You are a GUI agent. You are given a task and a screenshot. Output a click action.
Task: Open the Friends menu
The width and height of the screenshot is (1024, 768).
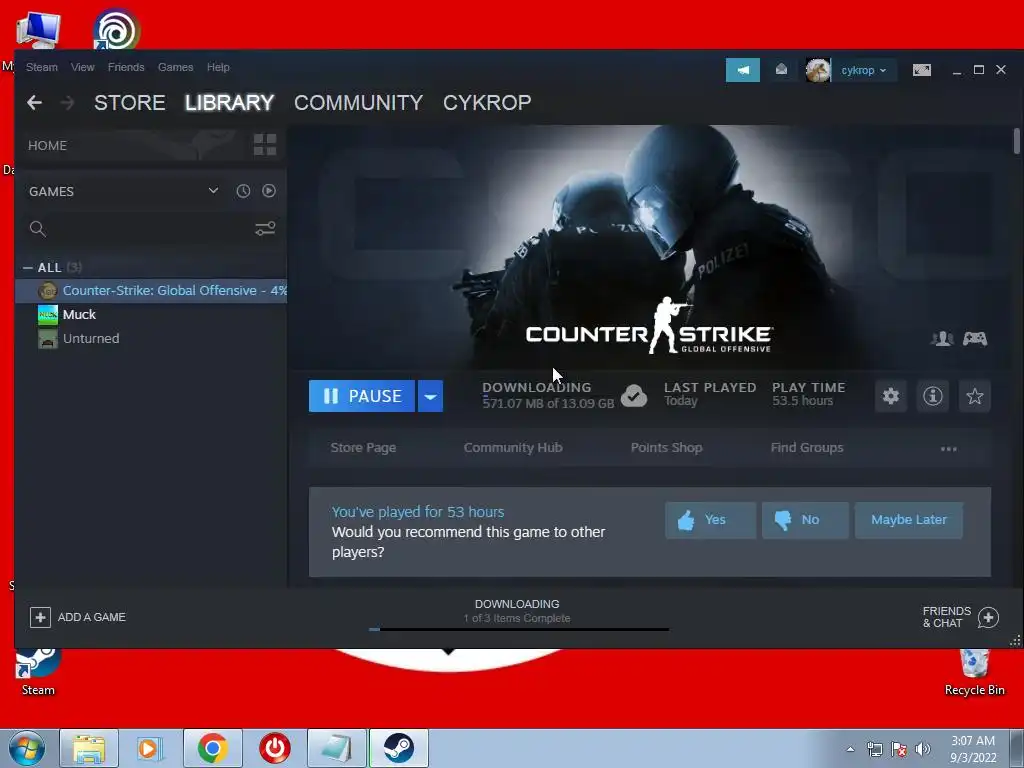point(126,67)
